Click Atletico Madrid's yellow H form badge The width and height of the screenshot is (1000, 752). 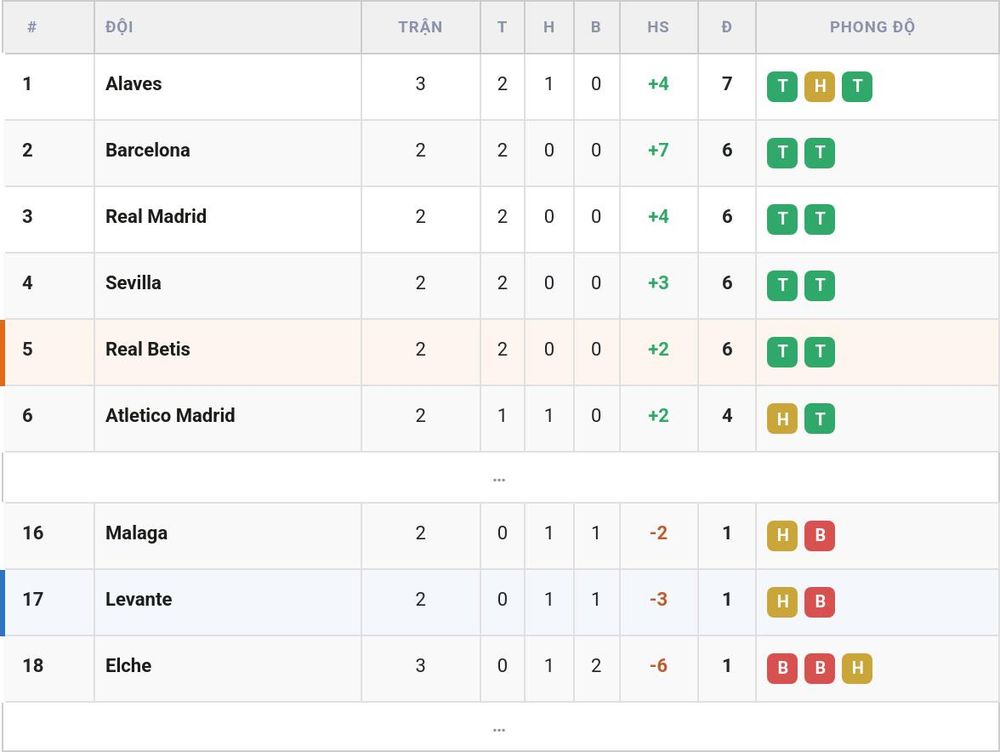[x=782, y=418]
